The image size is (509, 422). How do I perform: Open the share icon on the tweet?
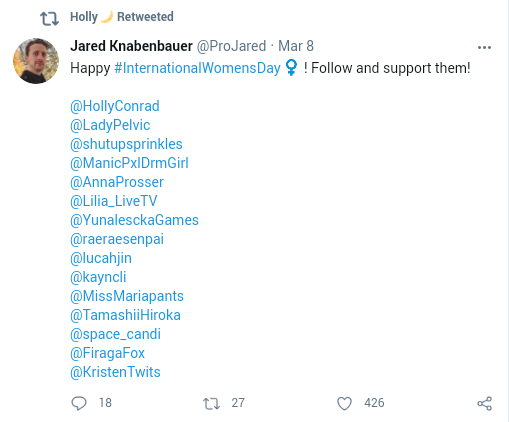click(x=484, y=403)
